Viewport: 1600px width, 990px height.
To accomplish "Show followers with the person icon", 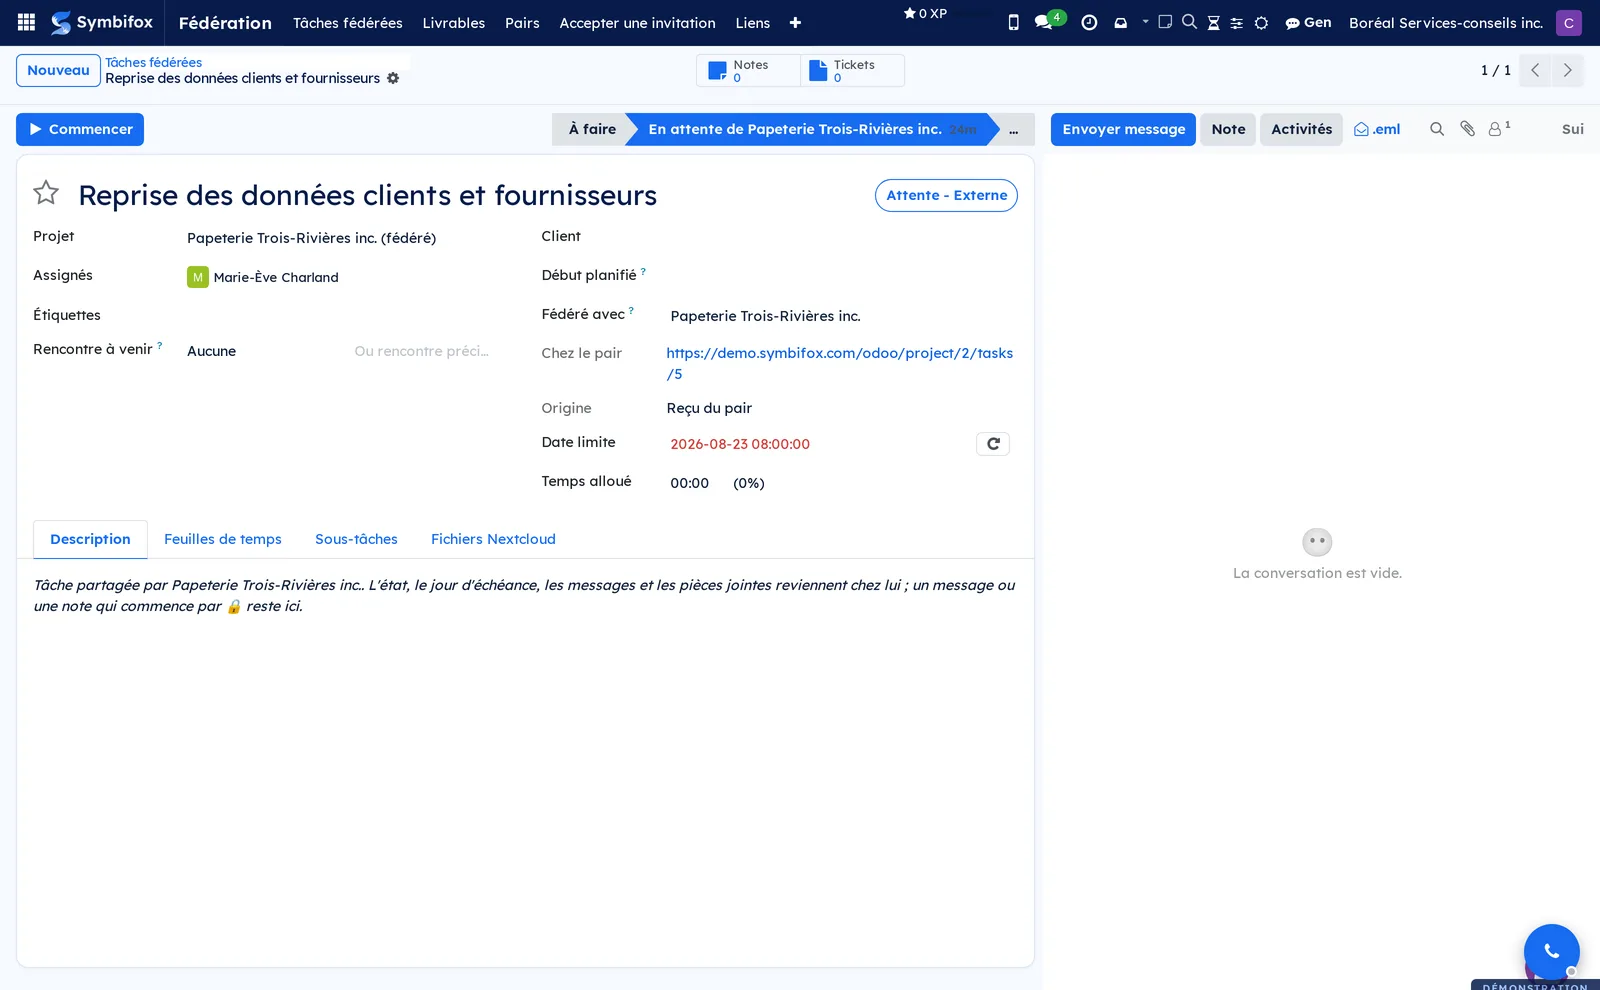I will click(x=1498, y=129).
